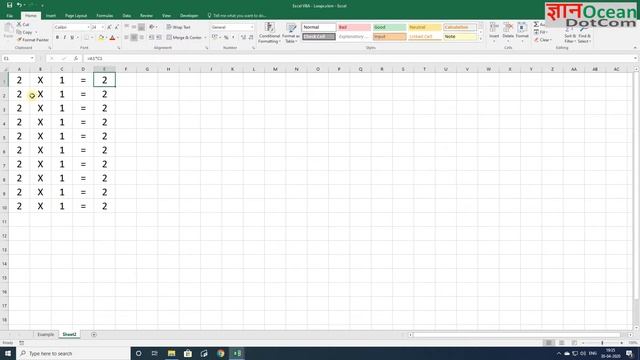Open the Format cells menu
The height and width of the screenshot is (360, 640).
[x=522, y=31]
